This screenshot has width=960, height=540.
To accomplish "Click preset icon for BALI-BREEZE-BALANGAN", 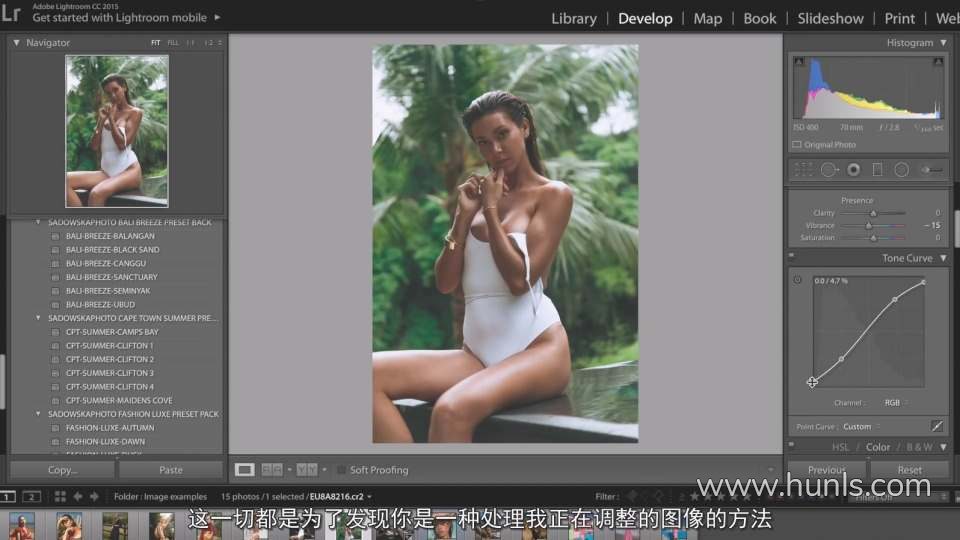I will [x=55, y=236].
